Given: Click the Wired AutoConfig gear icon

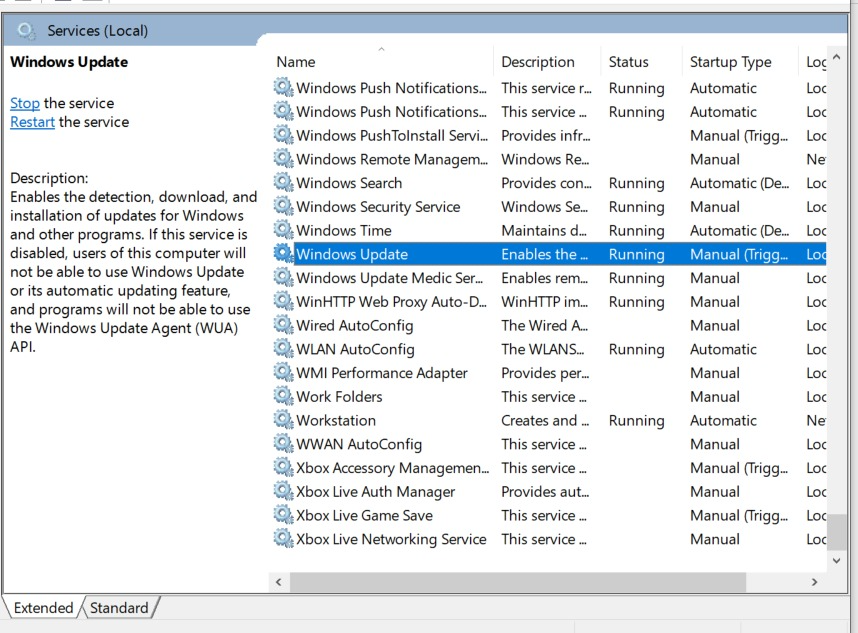Looking at the screenshot, I should [x=284, y=326].
